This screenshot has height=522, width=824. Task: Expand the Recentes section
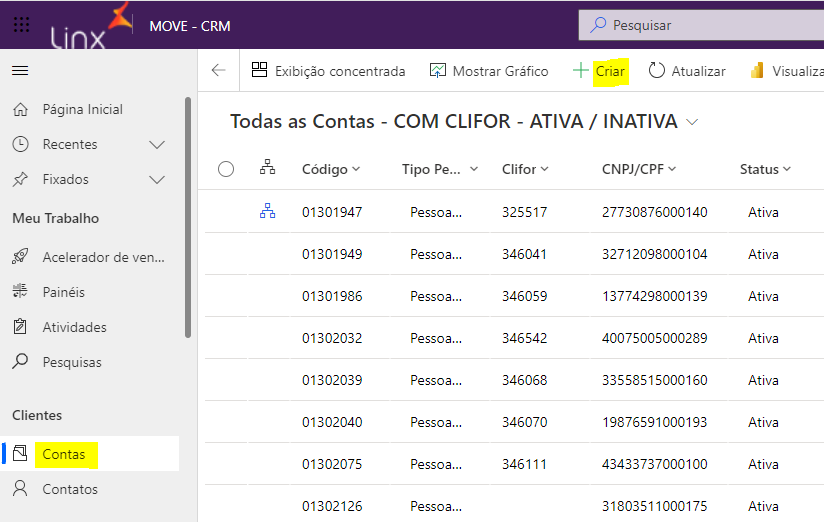tap(157, 145)
